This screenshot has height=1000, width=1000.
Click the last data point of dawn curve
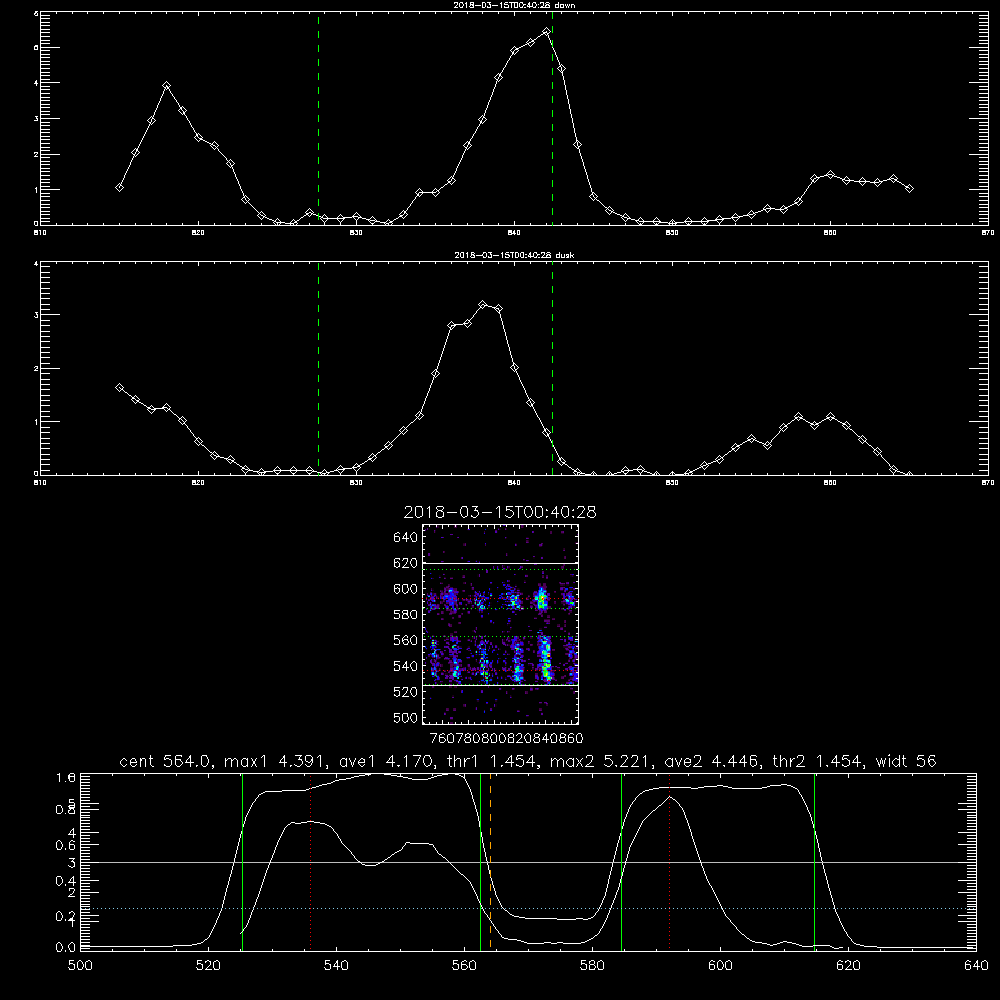pos(909,188)
